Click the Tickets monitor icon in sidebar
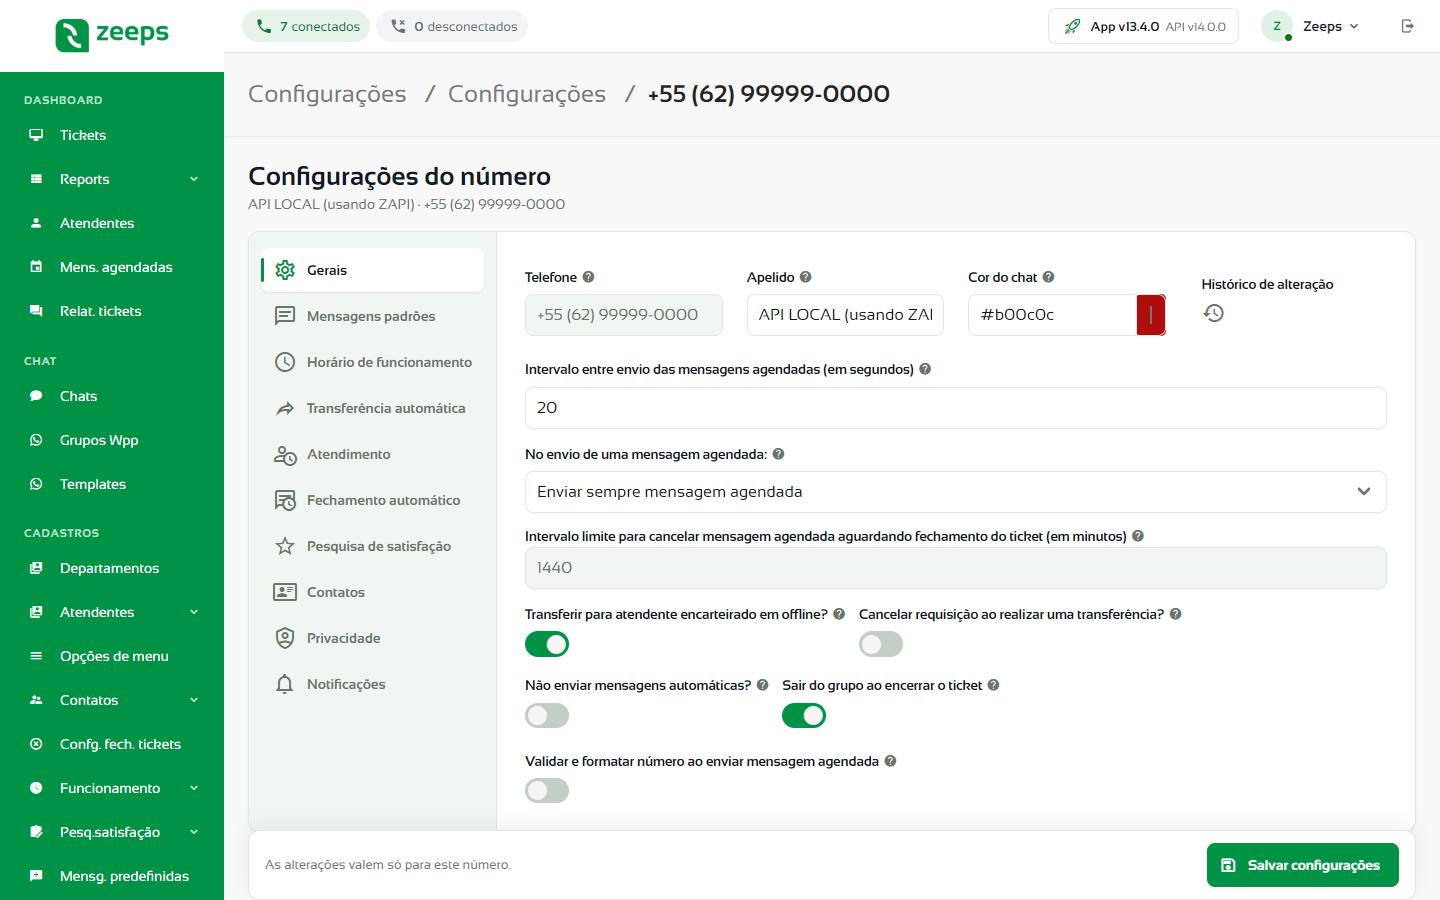The image size is (1440, 900). 36,135
